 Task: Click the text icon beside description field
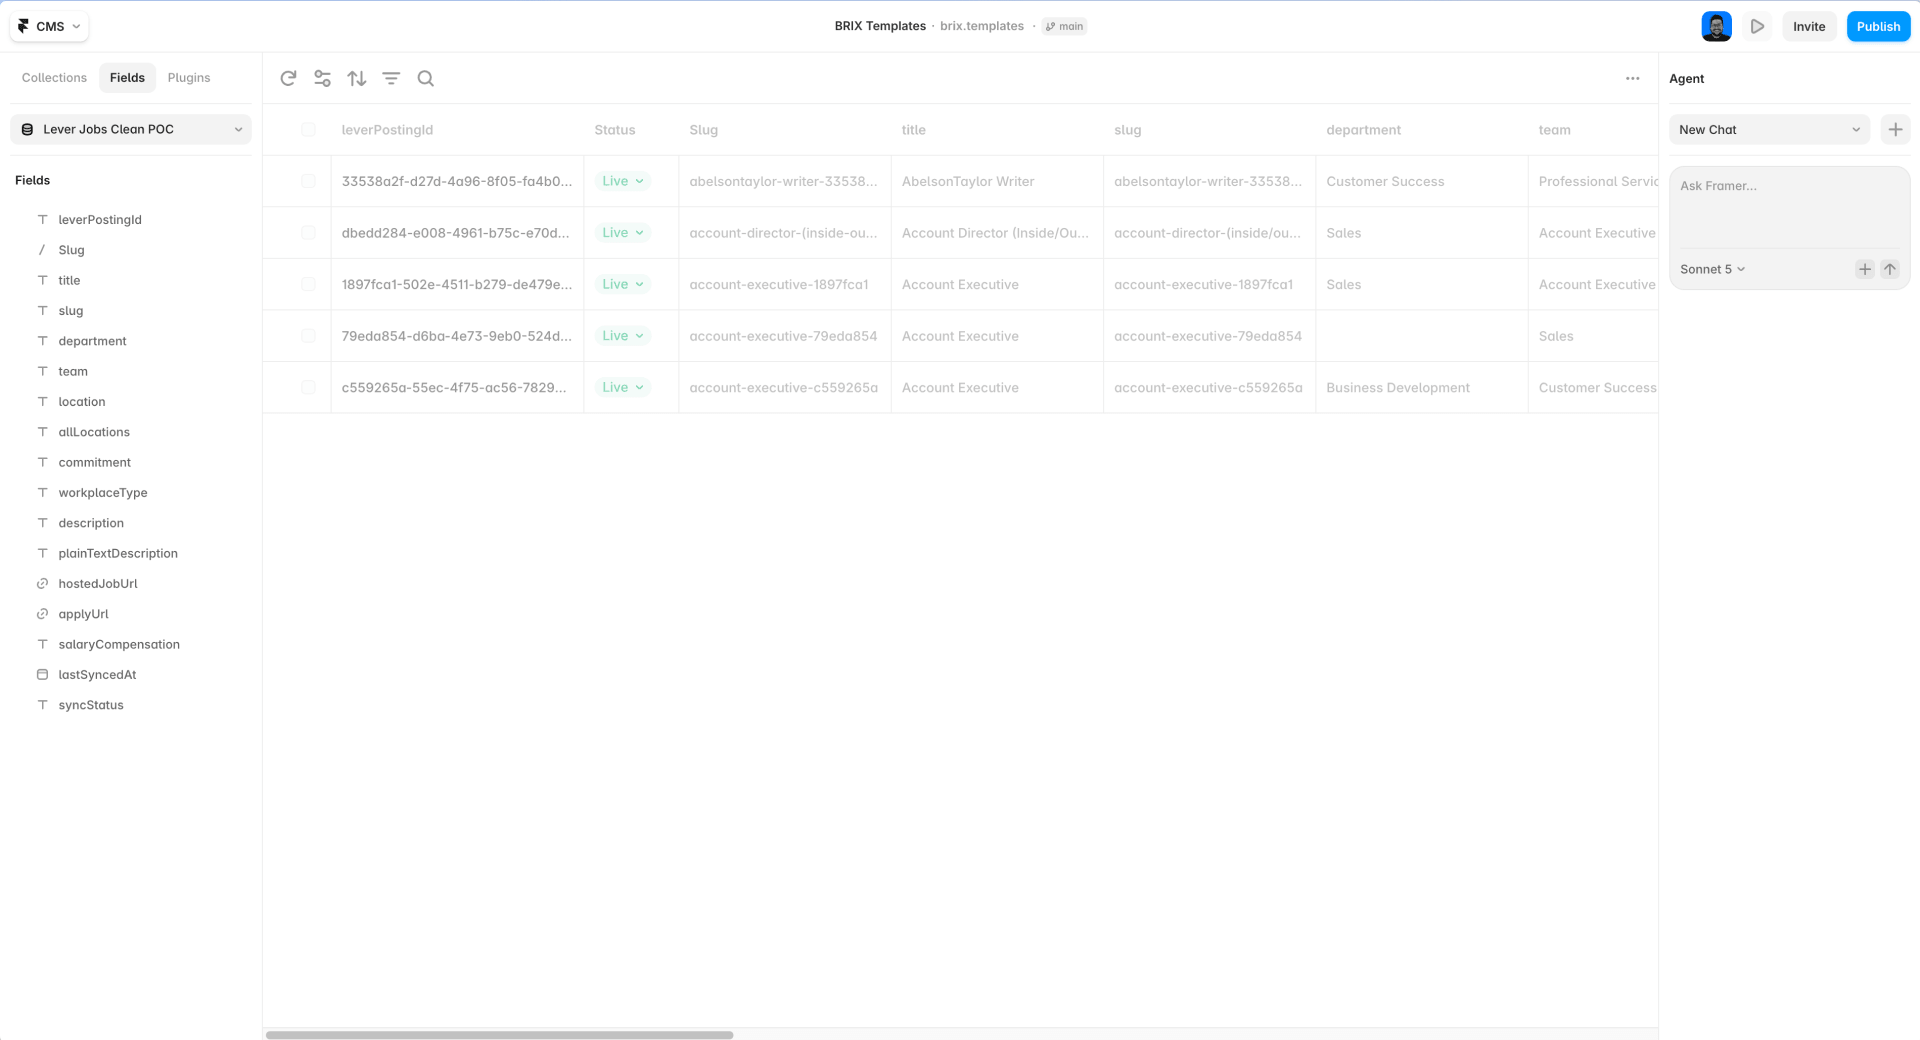coord(42,523)
